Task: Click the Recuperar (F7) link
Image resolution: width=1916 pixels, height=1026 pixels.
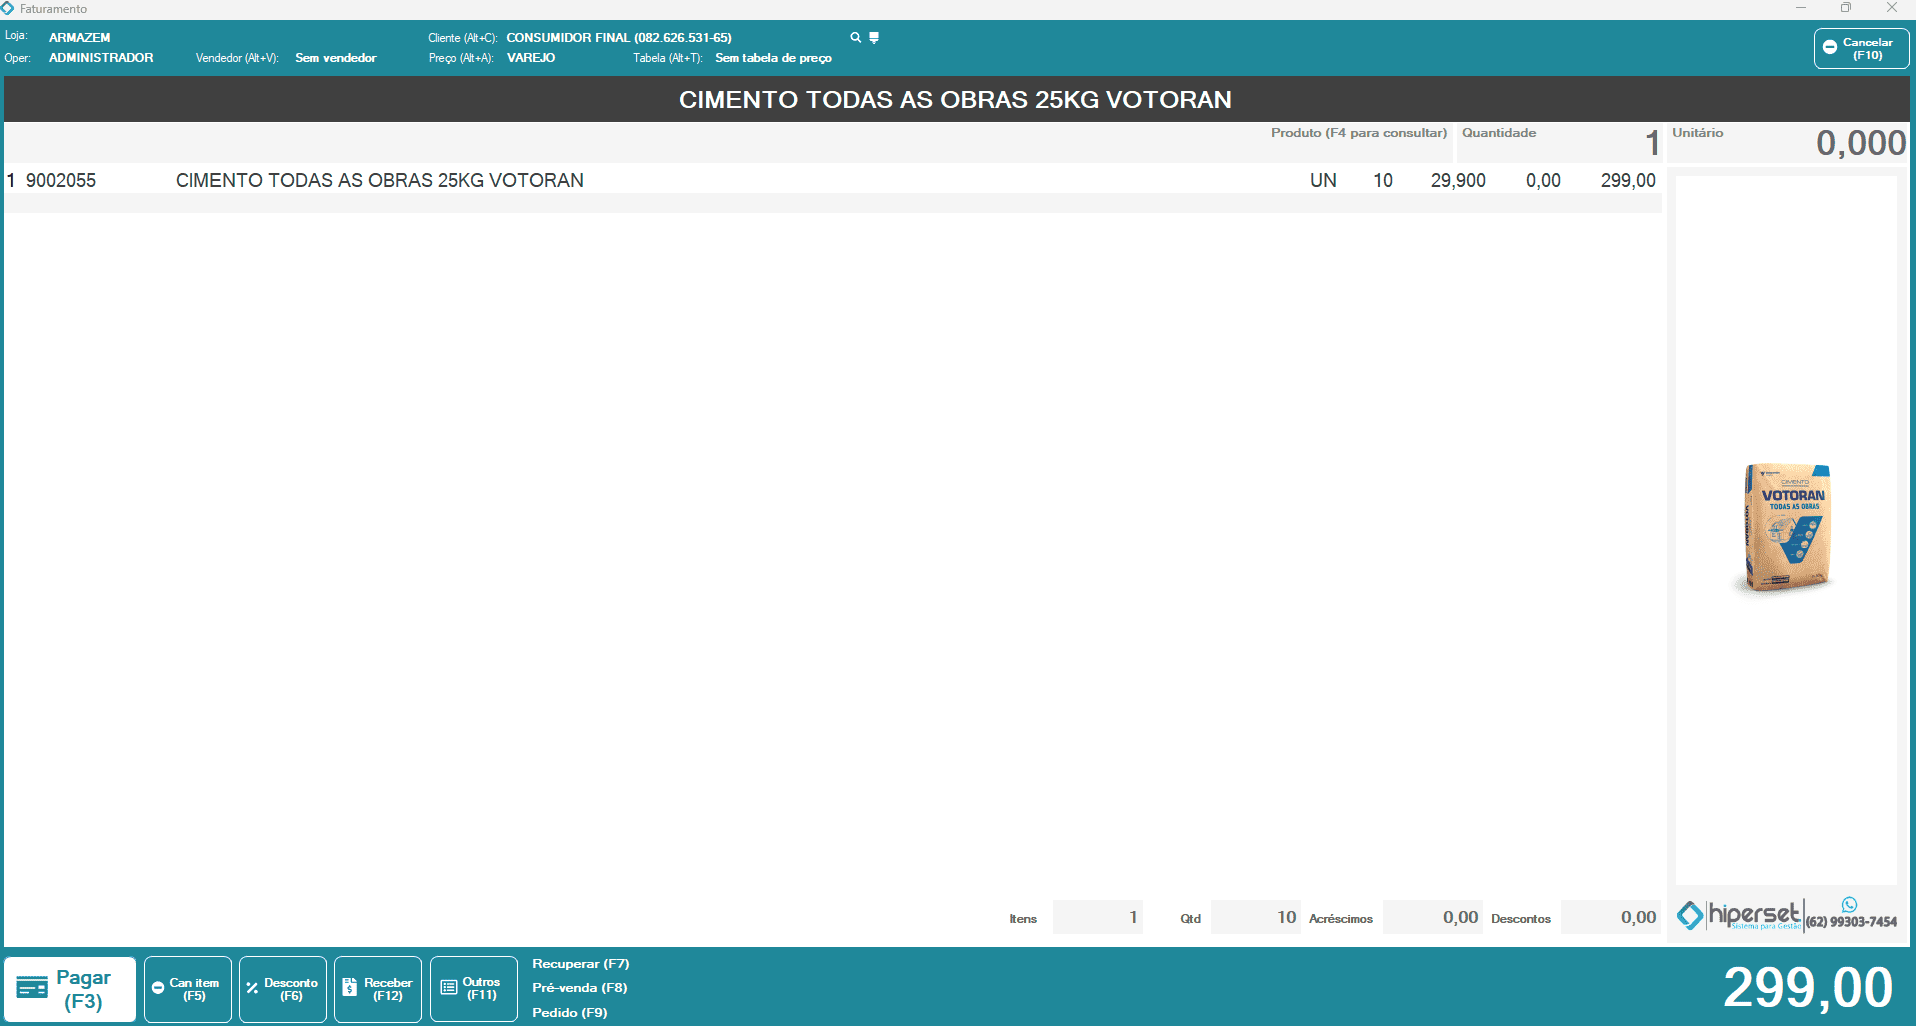Action: 580,964
